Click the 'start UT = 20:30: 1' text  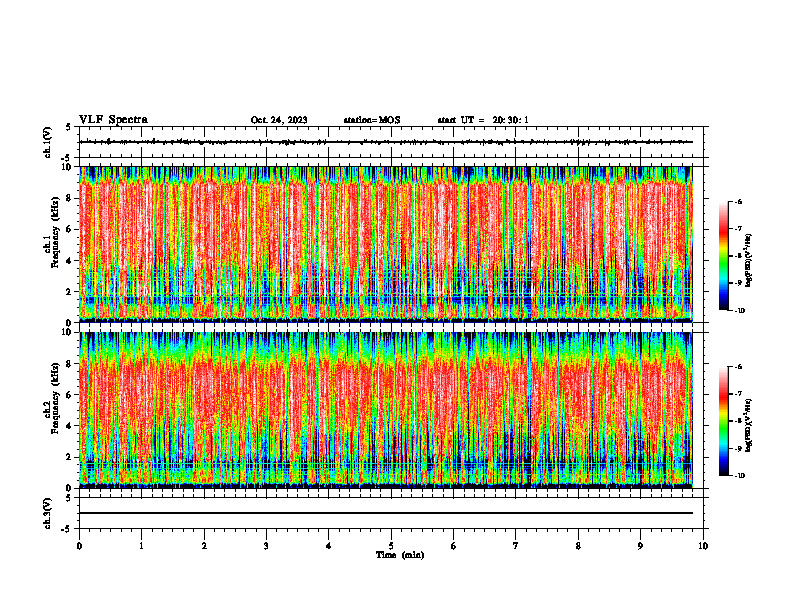[483, 120]
